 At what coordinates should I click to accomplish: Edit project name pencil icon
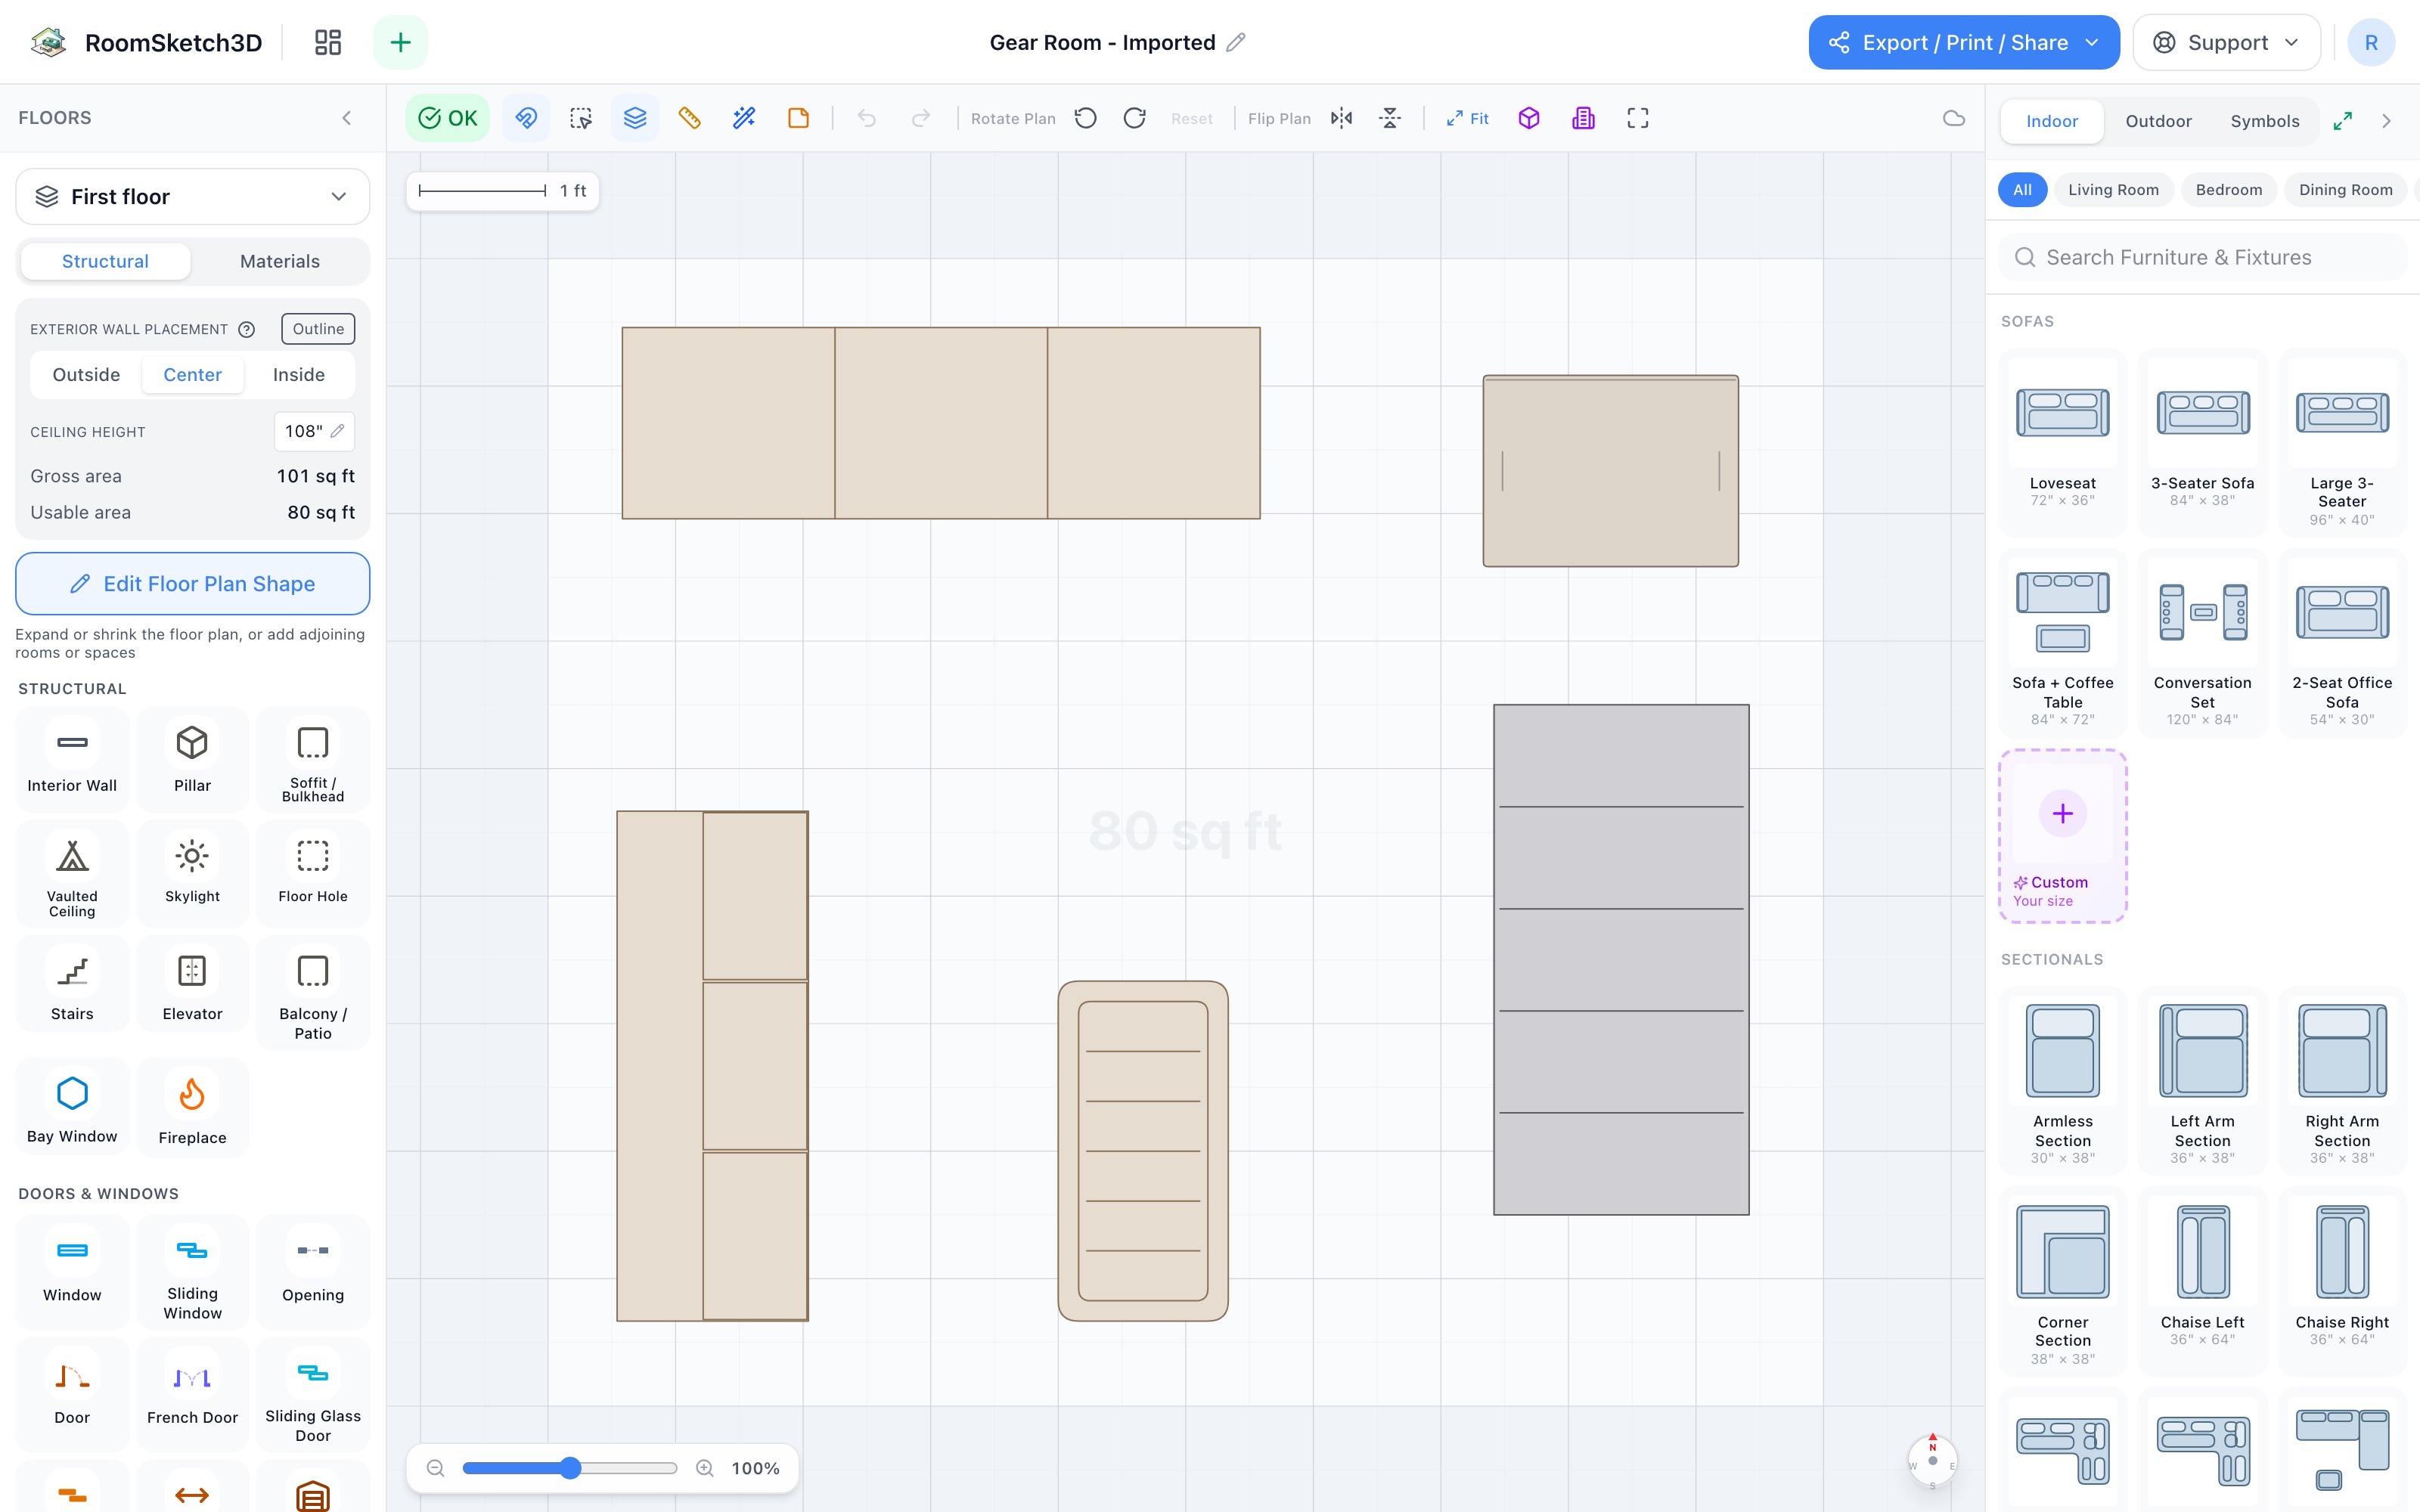[x=1236, y=42]
